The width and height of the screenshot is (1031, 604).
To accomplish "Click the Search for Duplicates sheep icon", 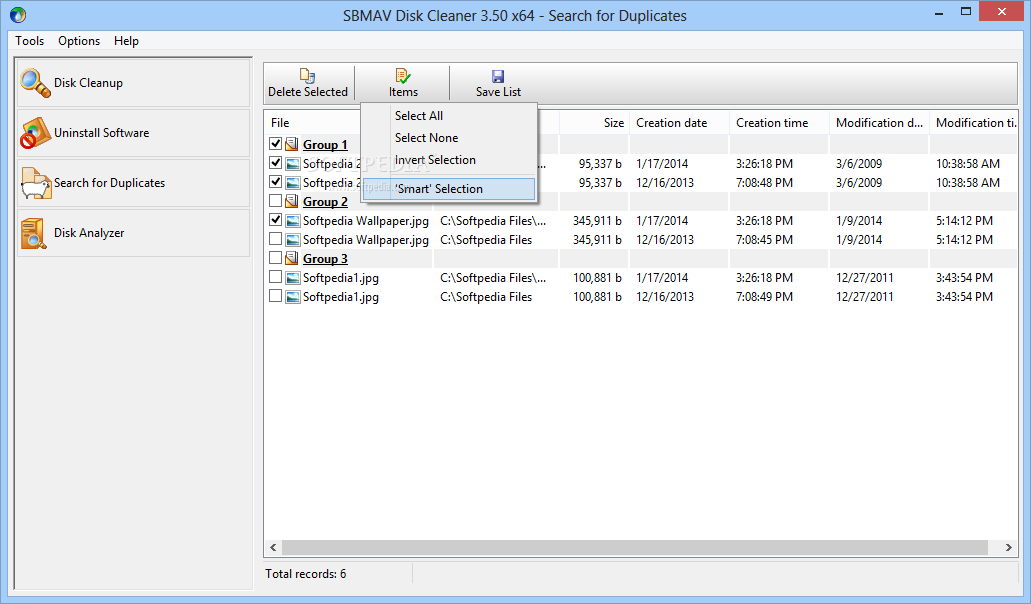I will (36, 183).
